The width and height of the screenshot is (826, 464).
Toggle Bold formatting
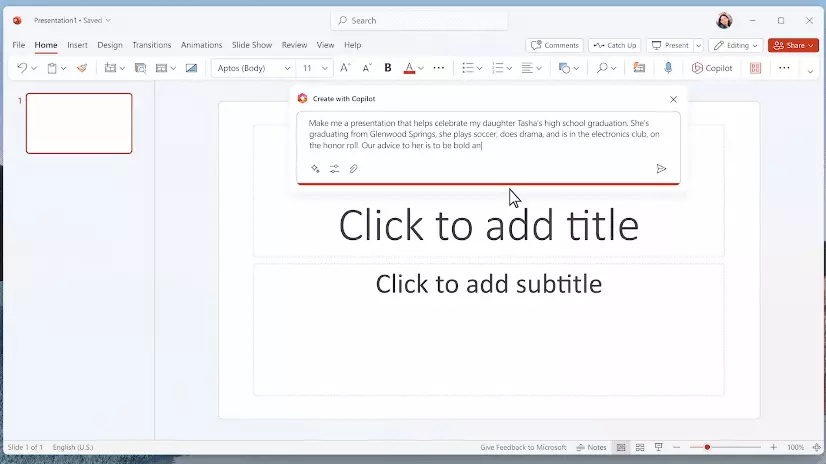[x=388, y=68]
